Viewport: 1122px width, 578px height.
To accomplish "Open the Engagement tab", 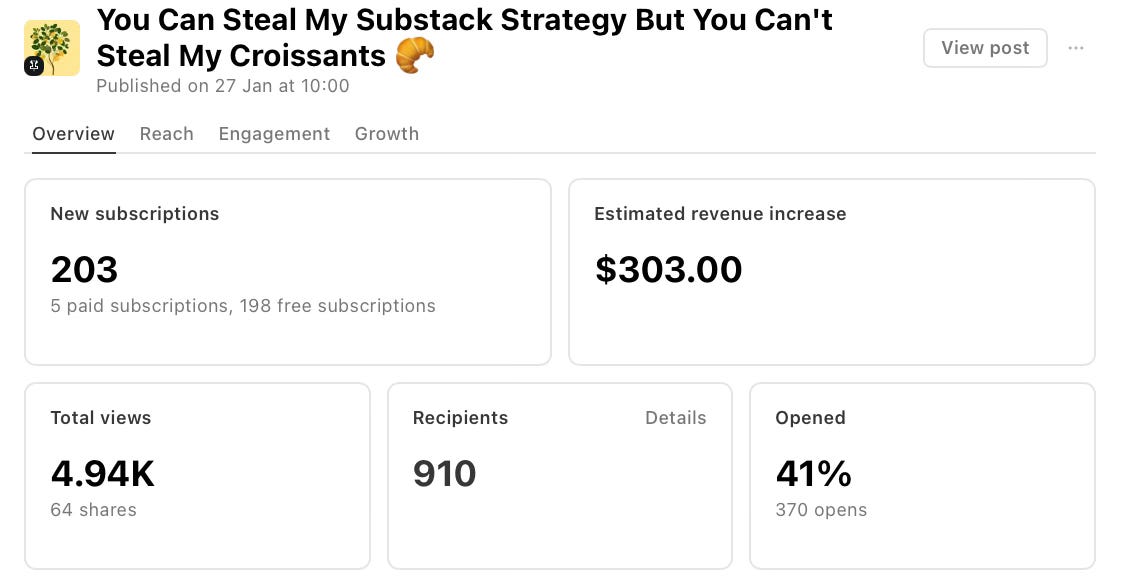I will [x=274, y=134].
